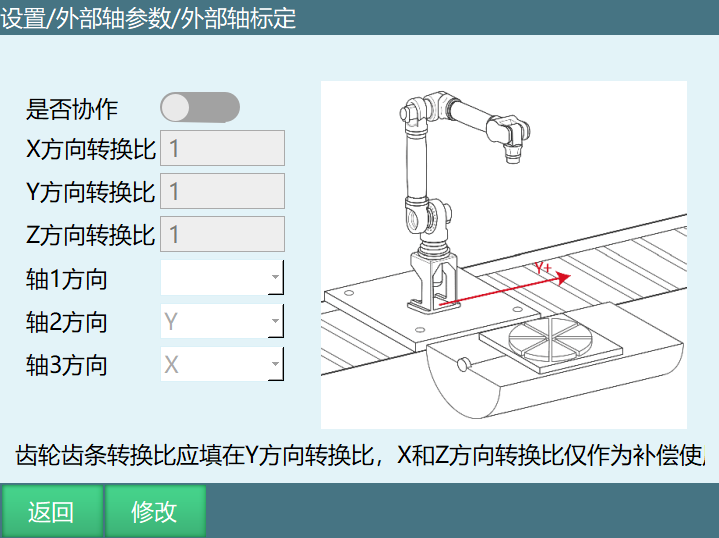Open the 轴2方向 dropdown showing Y

click(222, 321)
